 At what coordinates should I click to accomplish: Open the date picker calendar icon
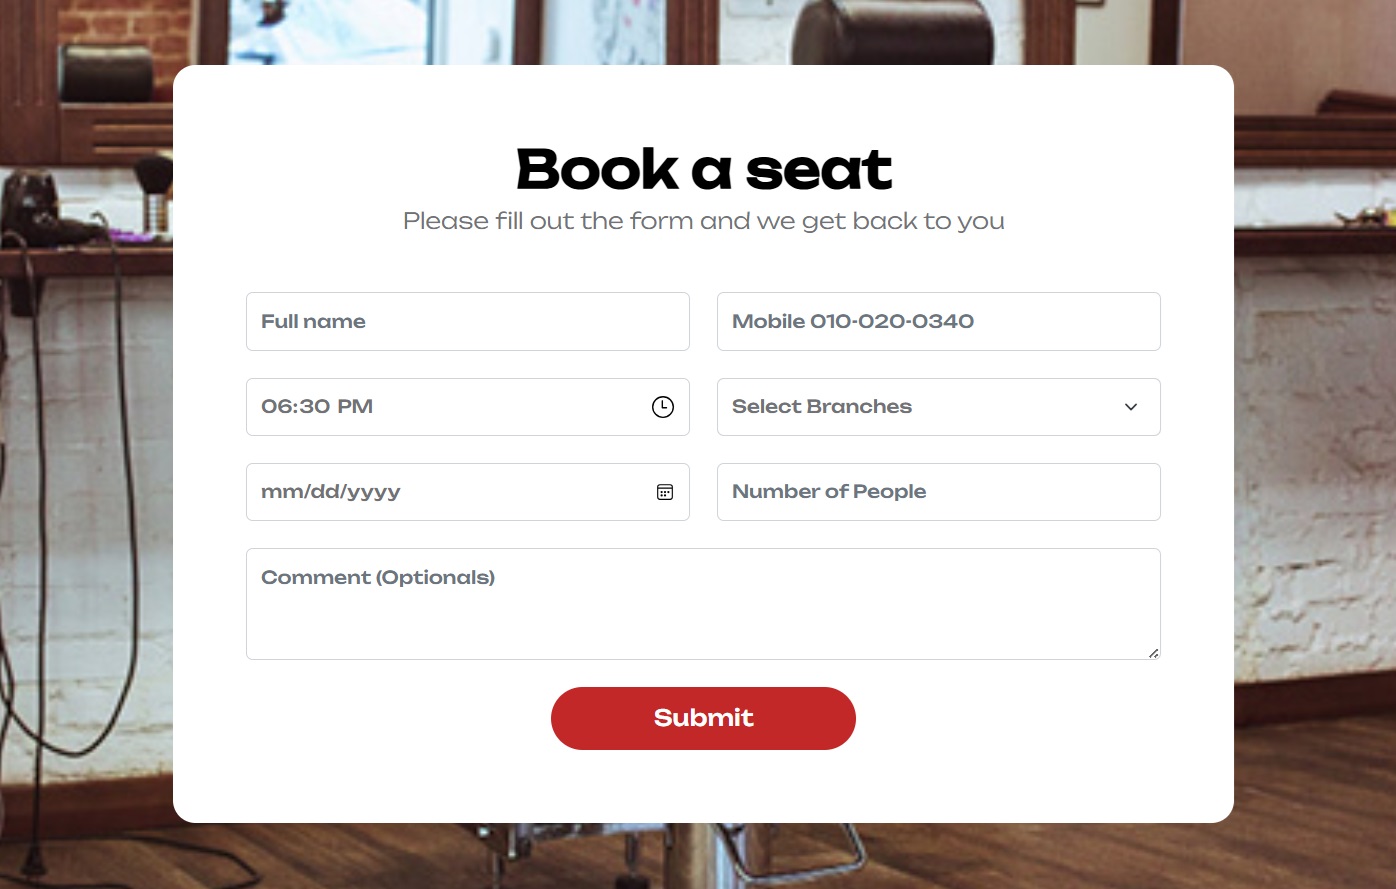665,492
